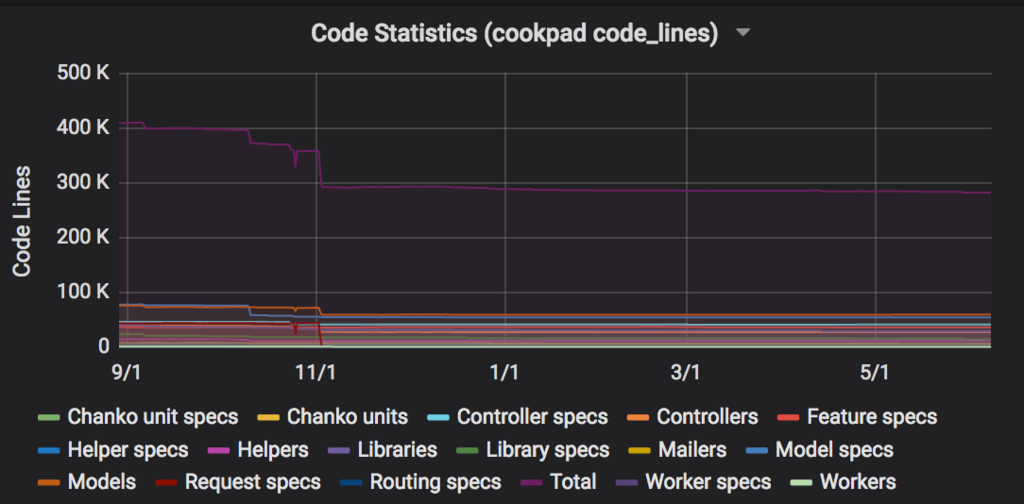
Task: Show only the Model specs series
Action: (834, 450)
